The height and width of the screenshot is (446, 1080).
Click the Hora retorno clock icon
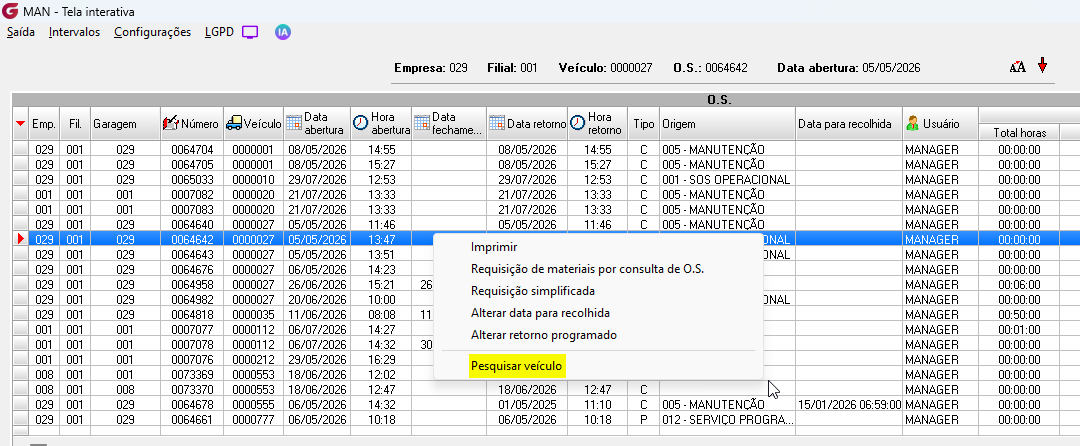point(577,123)
